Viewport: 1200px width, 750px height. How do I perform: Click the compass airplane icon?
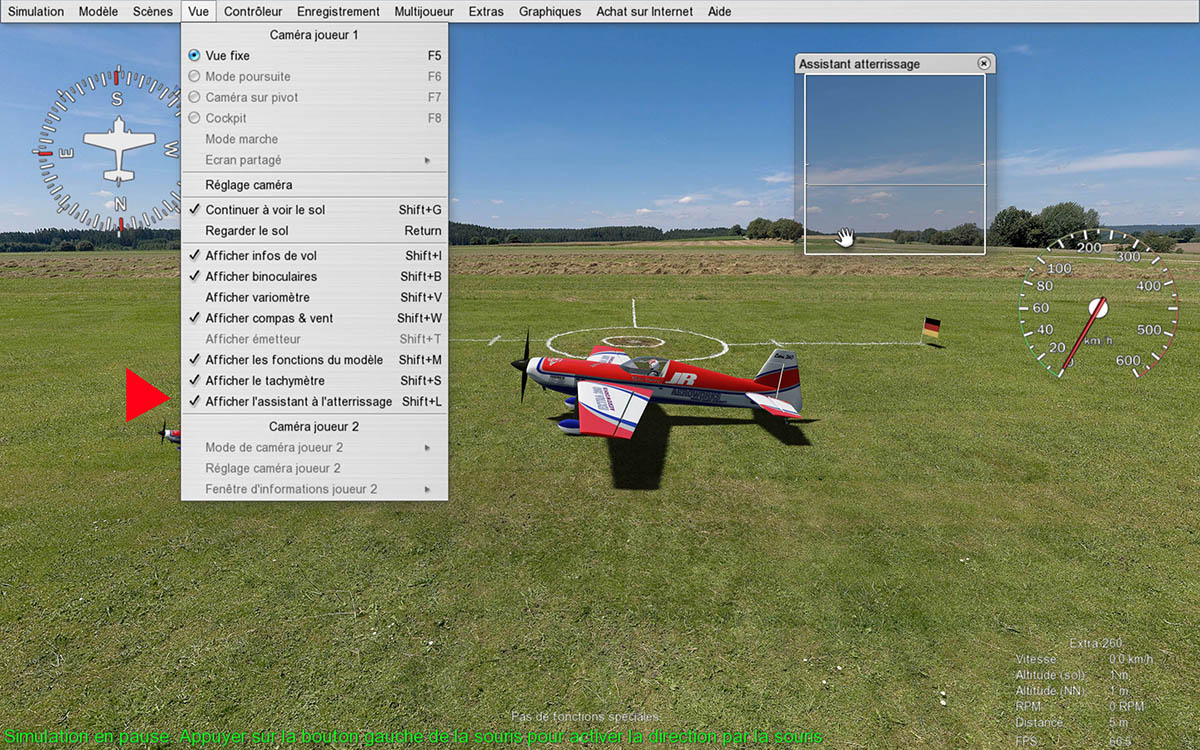point(119,150)
